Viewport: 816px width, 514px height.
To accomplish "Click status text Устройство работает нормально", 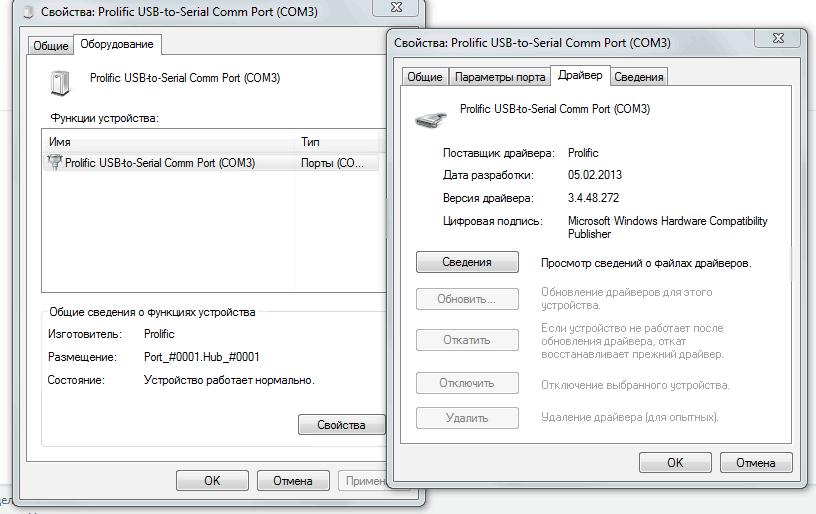I will tap(229, 380).
